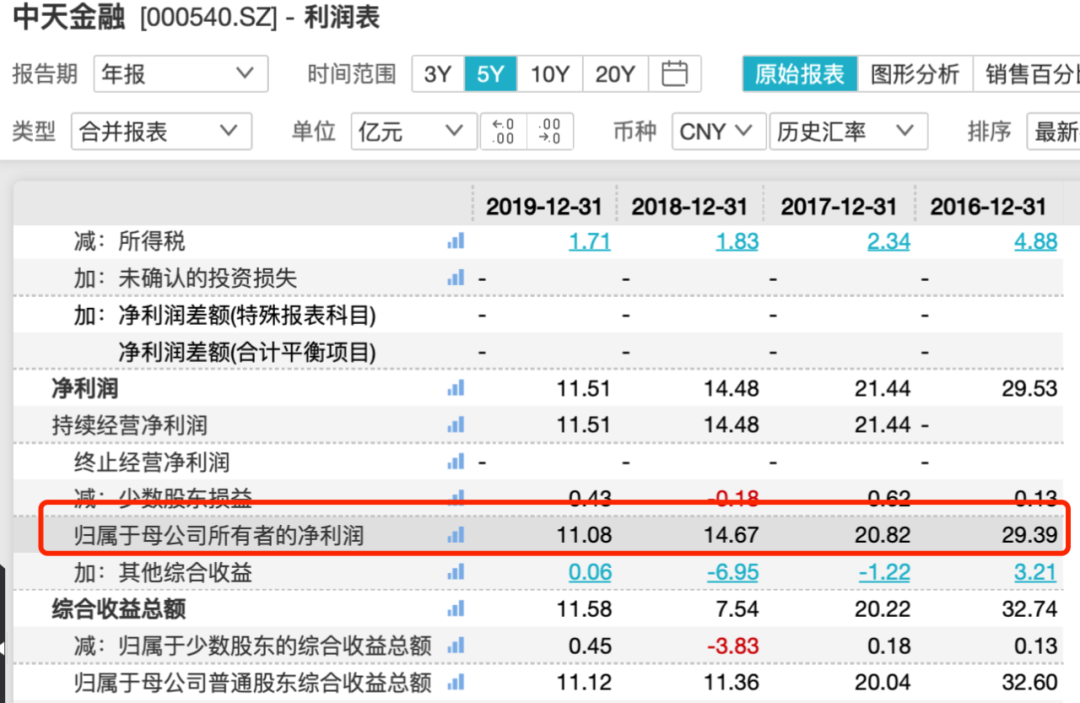Open chart icon for 净利润 row
This screenshot has width=1080, height=703.
click(x=455, y=388)
